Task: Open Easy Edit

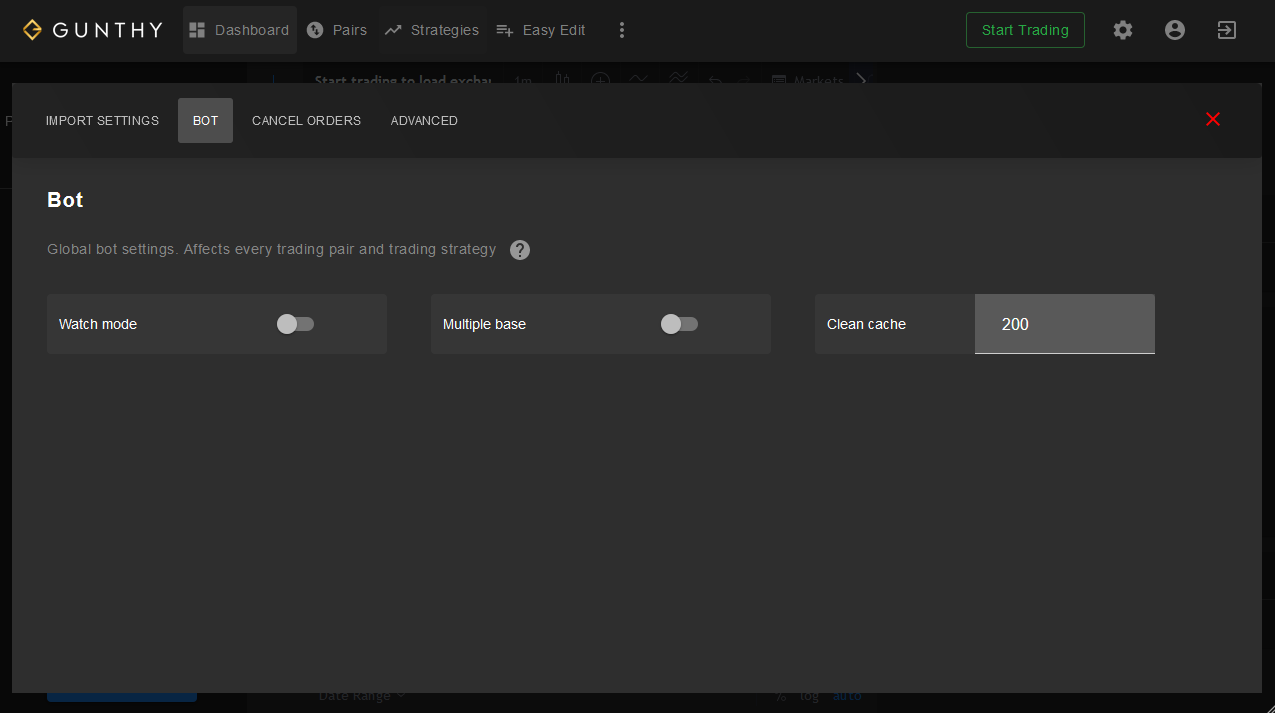Action: pyautogui.click(x=541, y=30)
